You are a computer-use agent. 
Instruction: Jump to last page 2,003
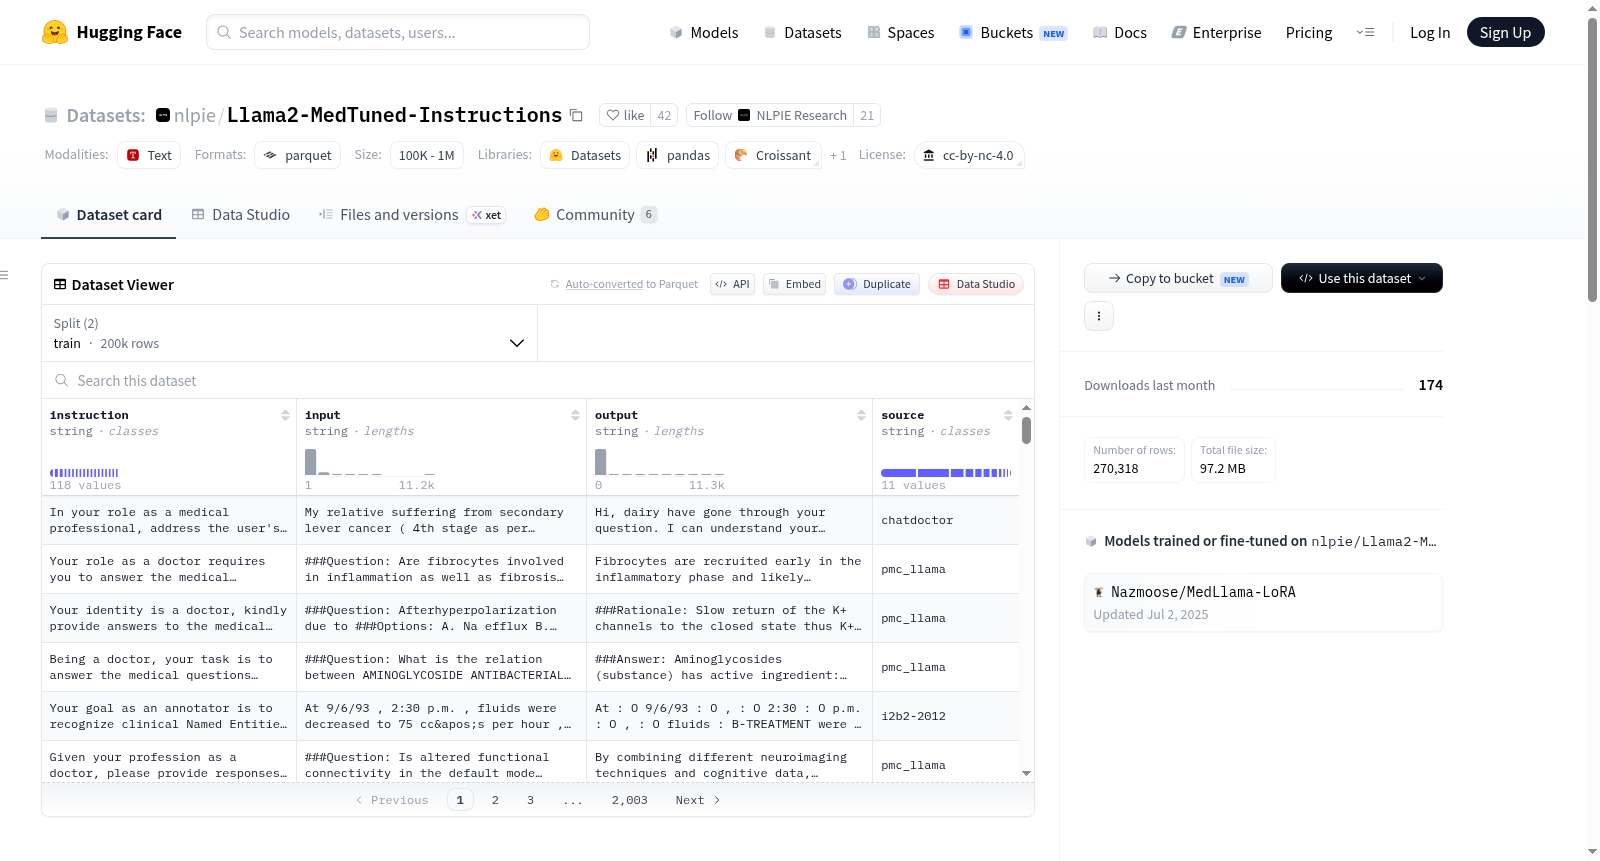pos(630,800)
